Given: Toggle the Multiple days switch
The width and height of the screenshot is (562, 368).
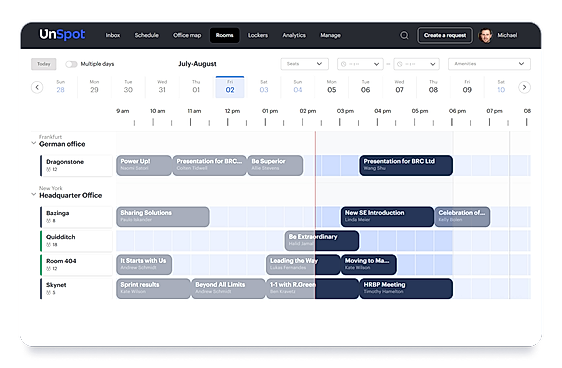Looking at the screenshot, I should (71, 64).
